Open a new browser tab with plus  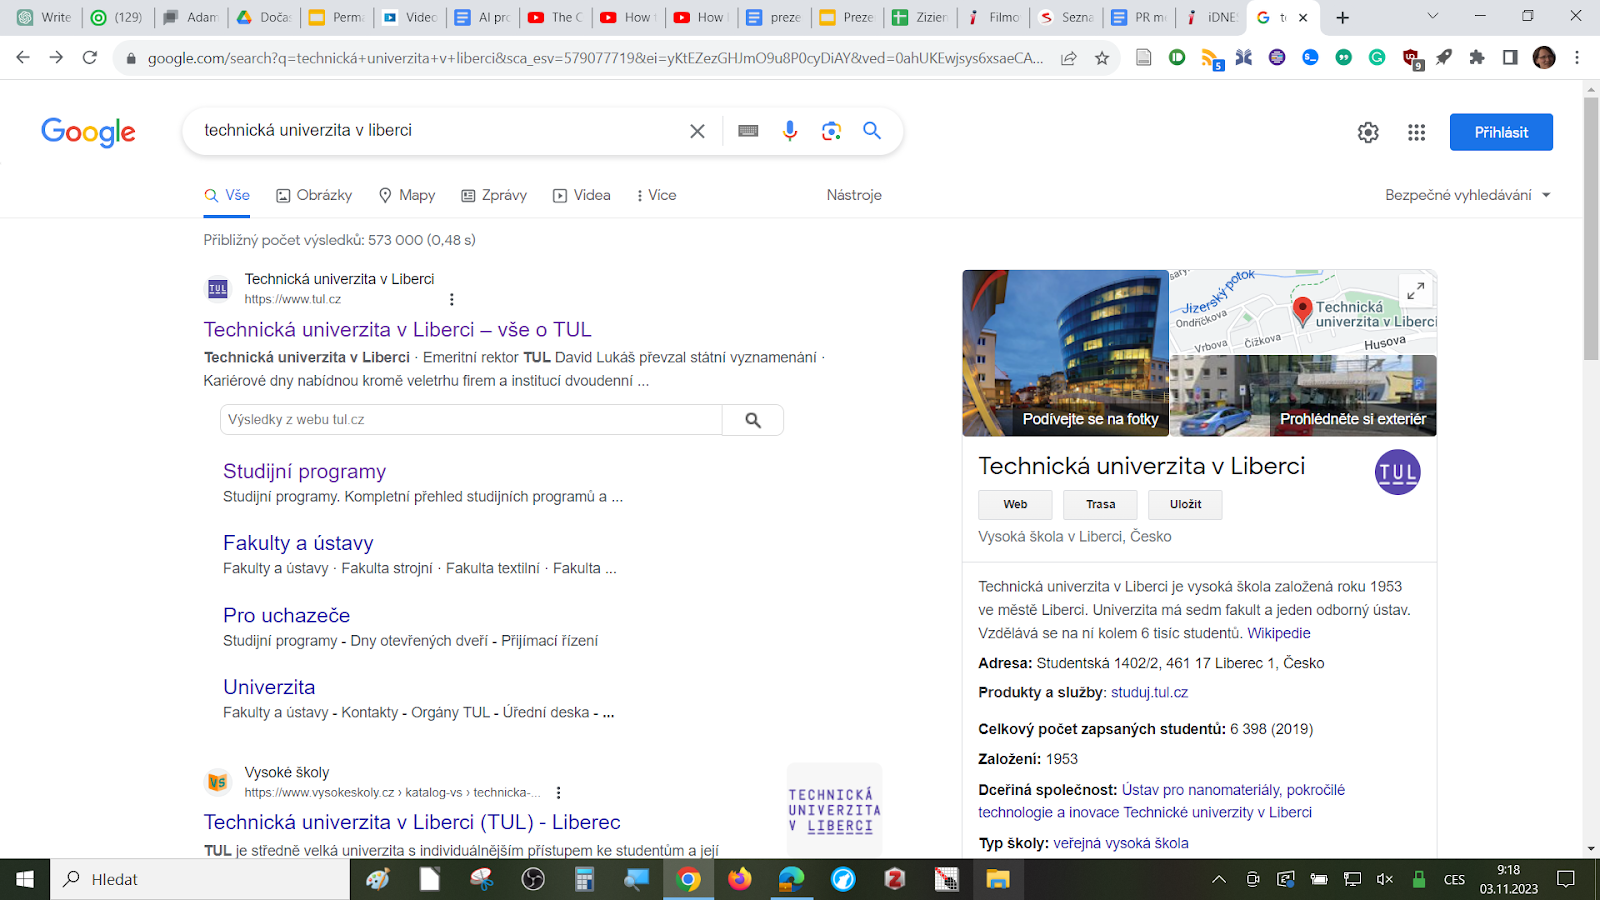click(1343, 17)
